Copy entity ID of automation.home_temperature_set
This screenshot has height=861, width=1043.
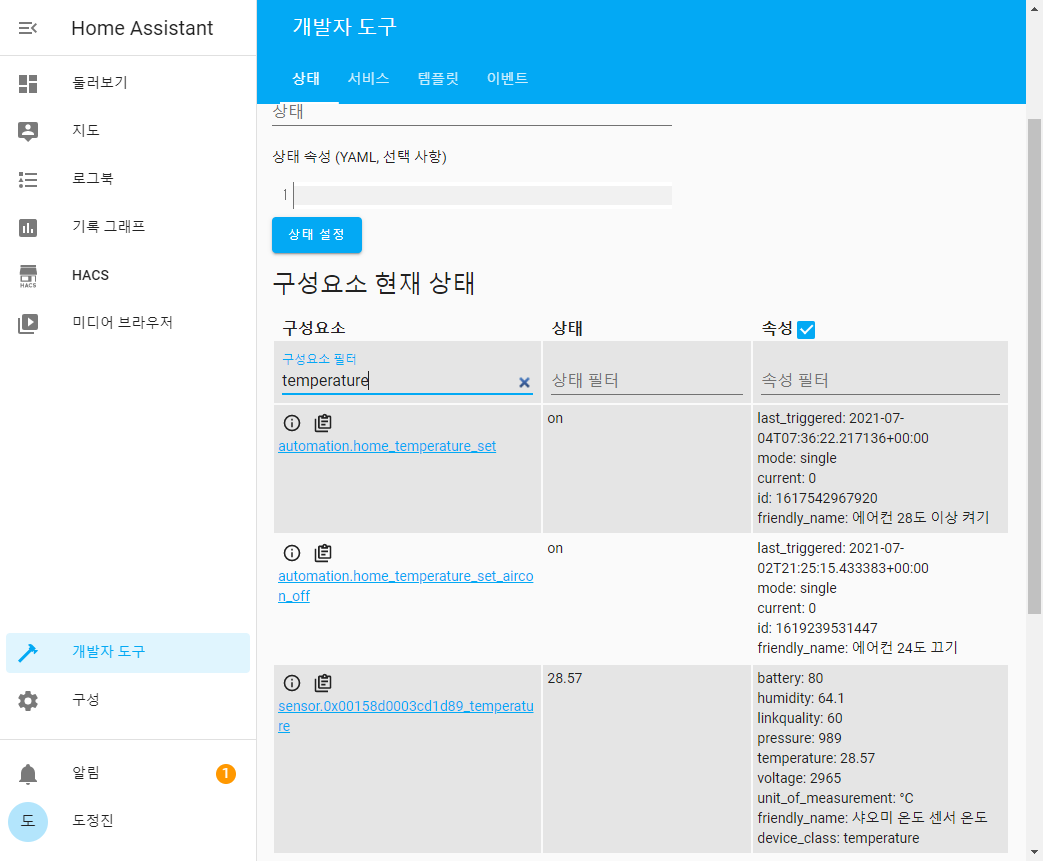coord(323,423)
